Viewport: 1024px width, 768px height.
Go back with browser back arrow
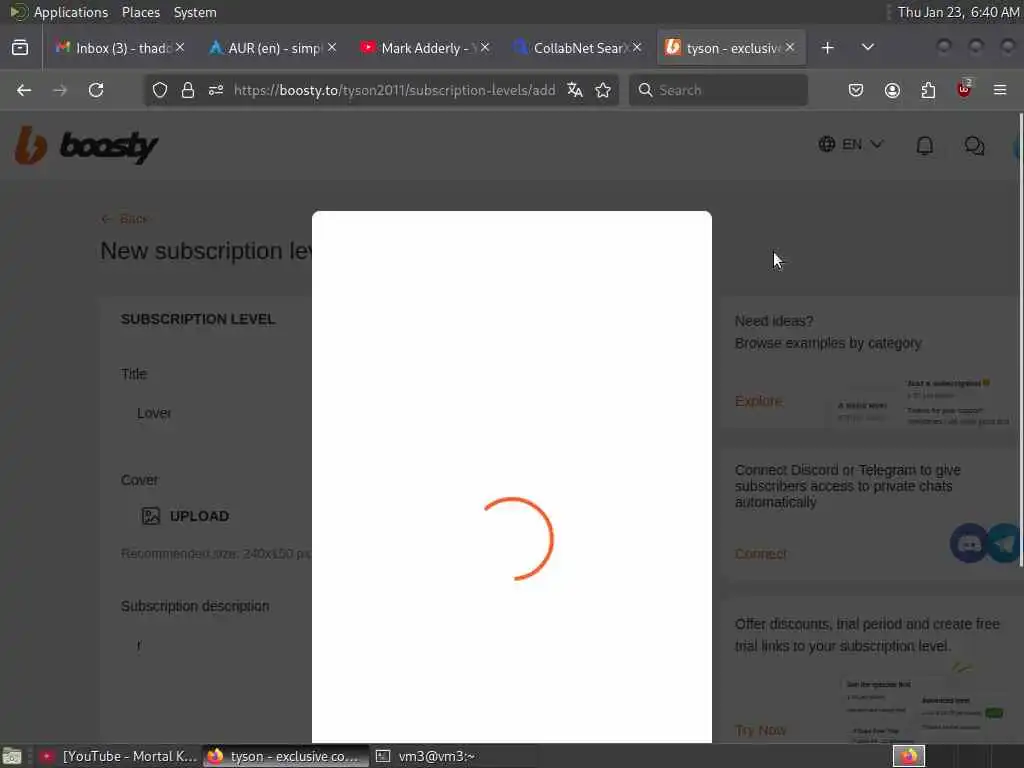(24, 90)
